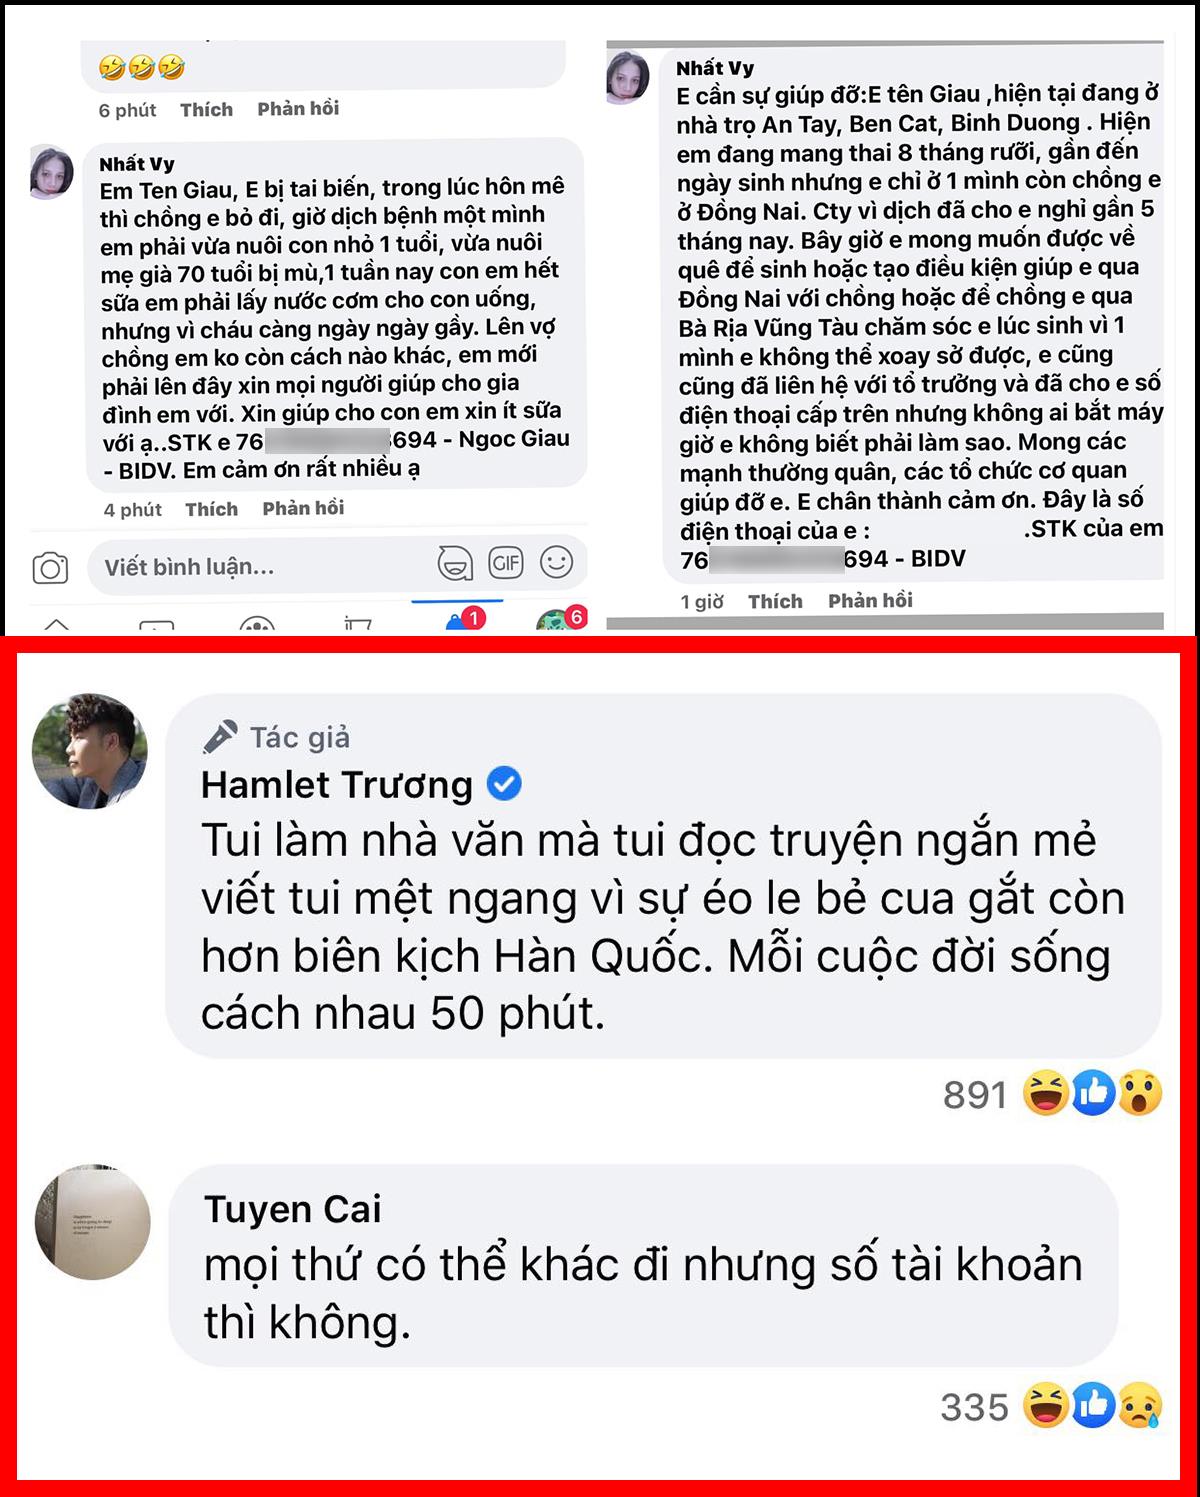Open the emoji smiley picker

click(557, 562)
